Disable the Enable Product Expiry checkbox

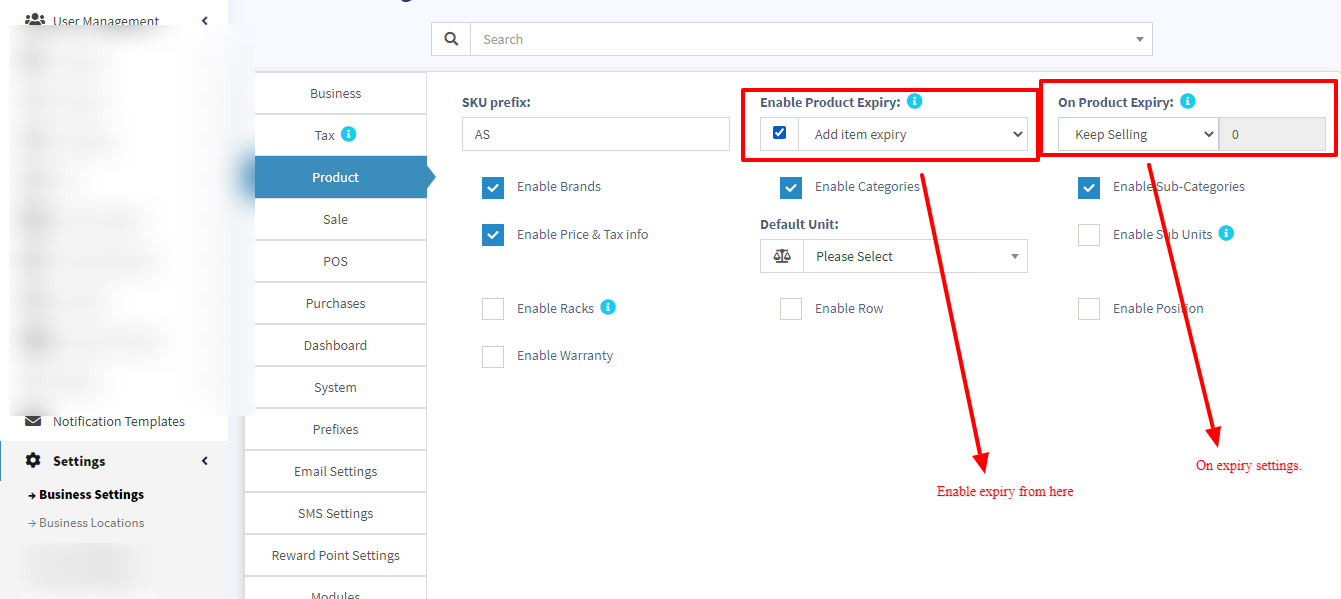point(780,133)
